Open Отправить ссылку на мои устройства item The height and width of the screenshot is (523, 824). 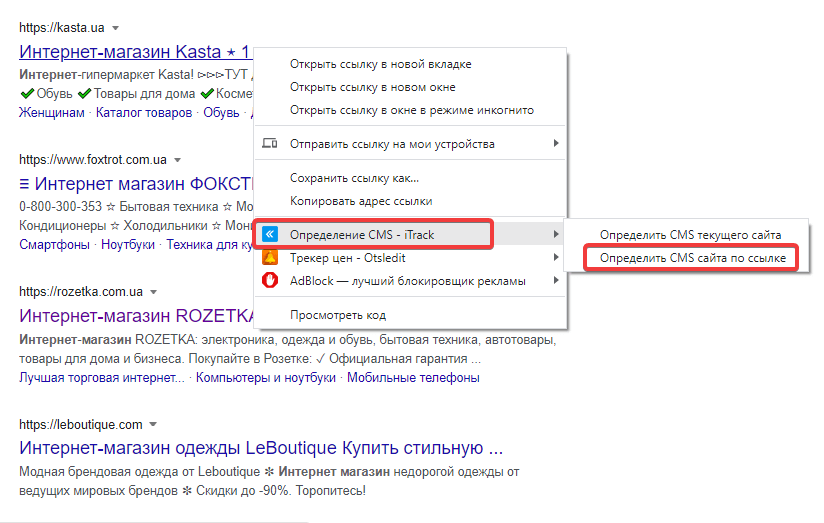pyautogui.click(x=410, y=143)
